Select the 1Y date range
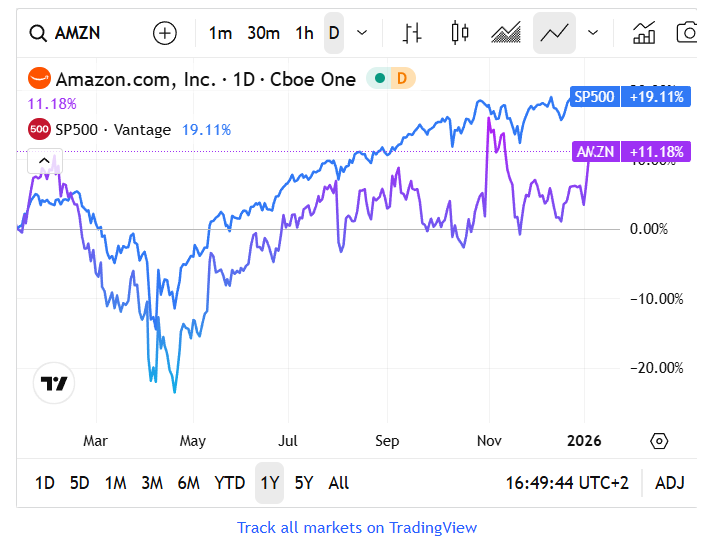 [269, 483]
